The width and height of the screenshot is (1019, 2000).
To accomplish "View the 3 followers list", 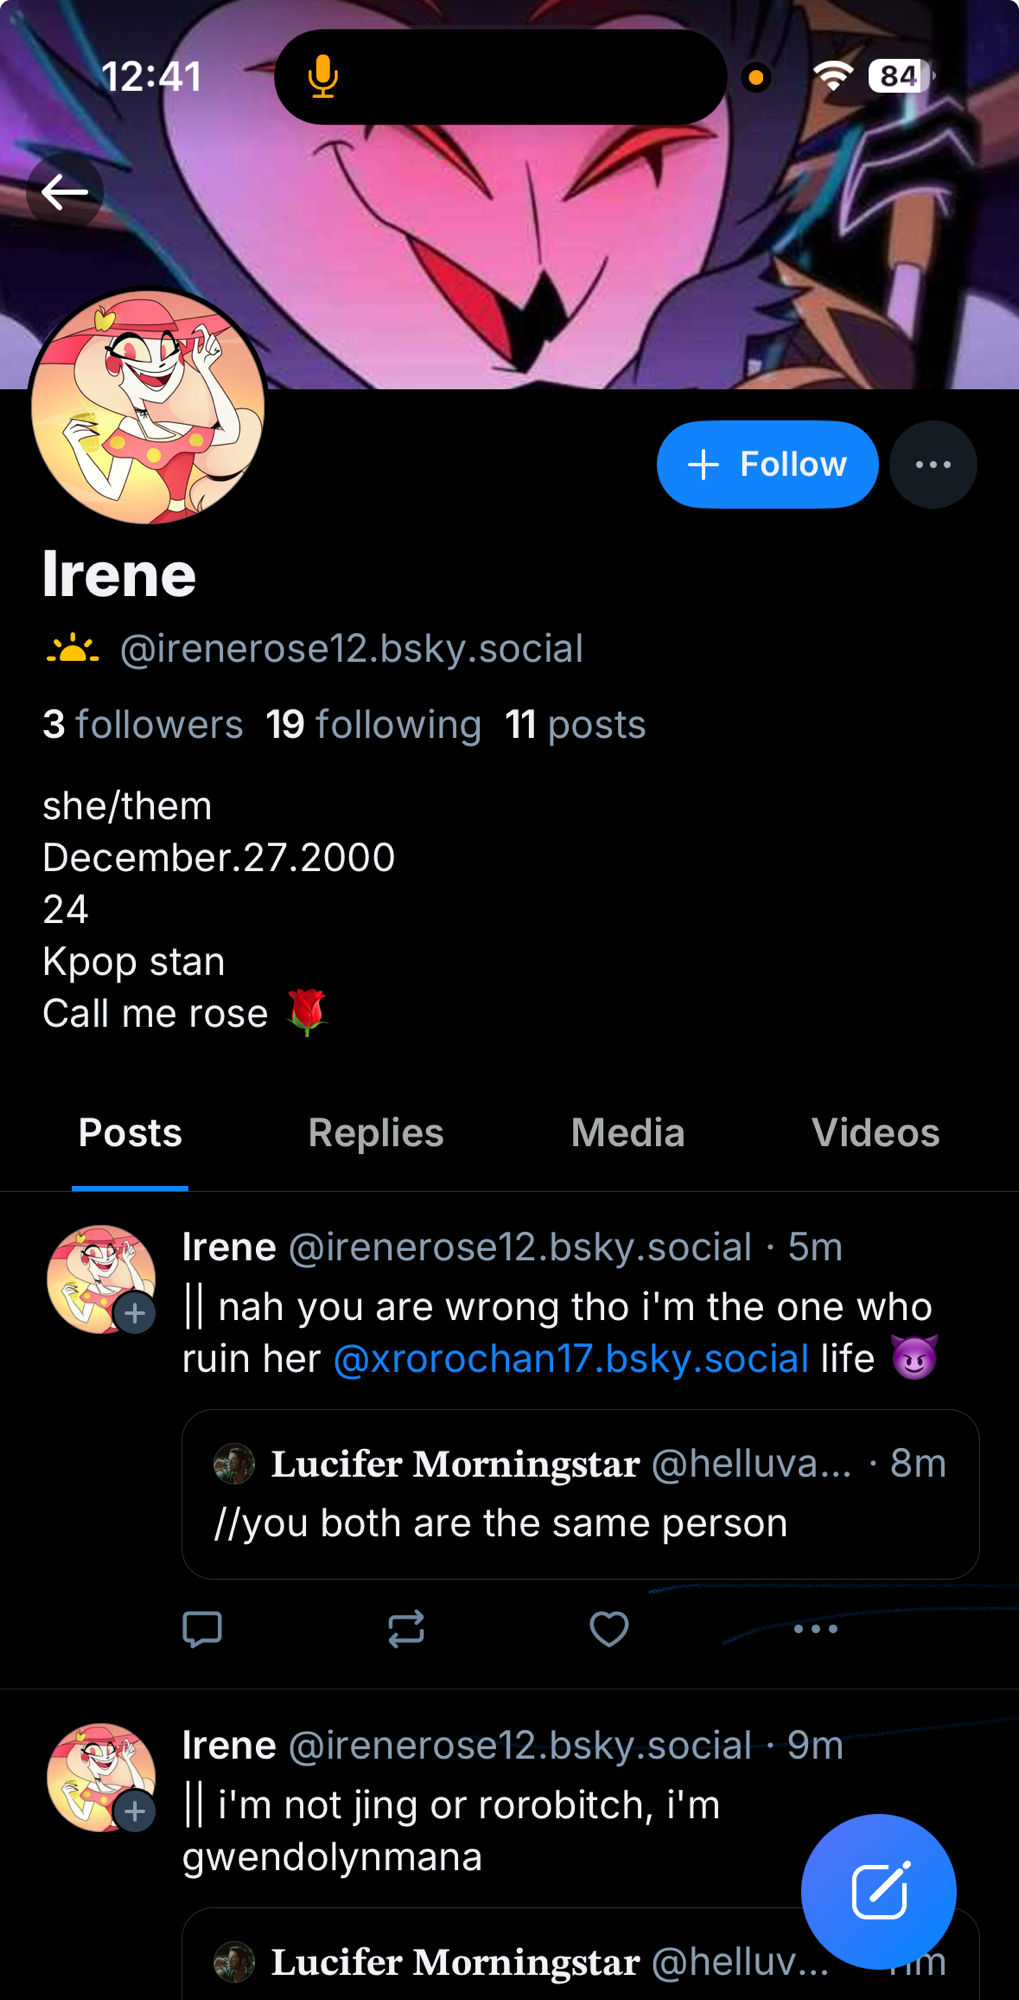I will click(142, 725).
